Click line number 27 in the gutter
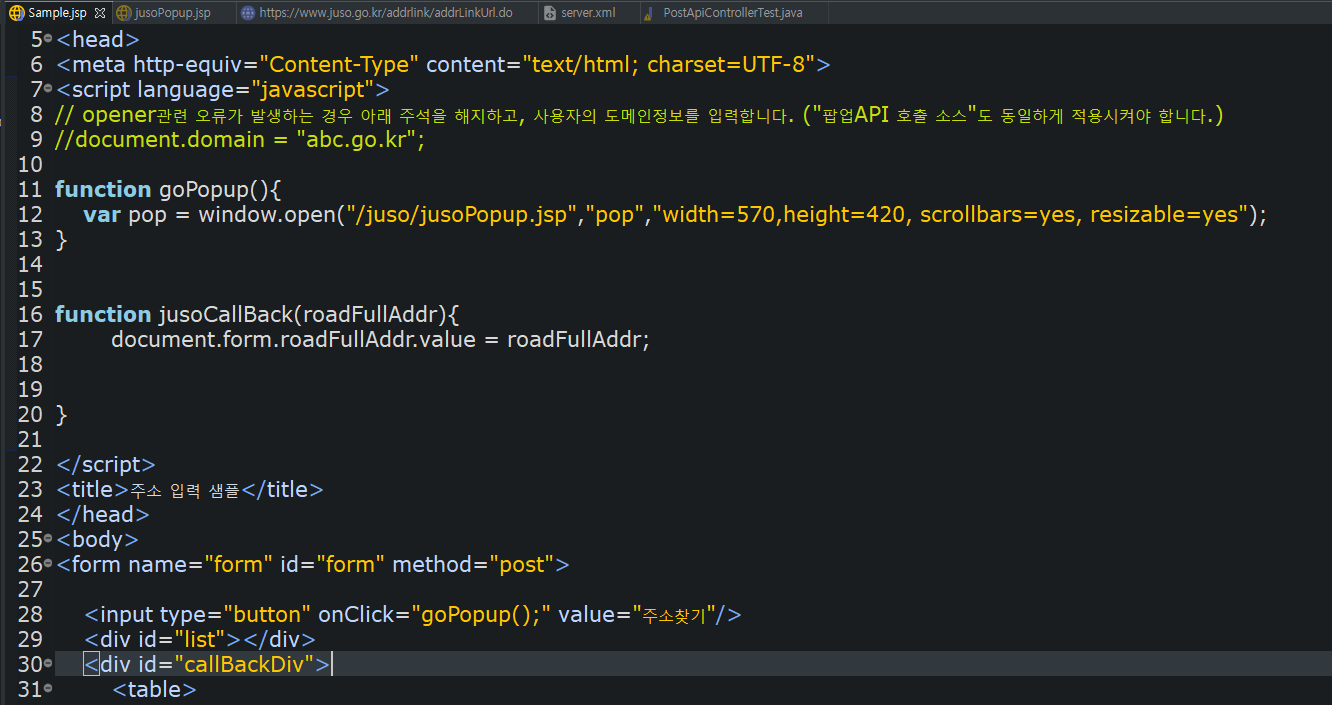 point(30,590)
